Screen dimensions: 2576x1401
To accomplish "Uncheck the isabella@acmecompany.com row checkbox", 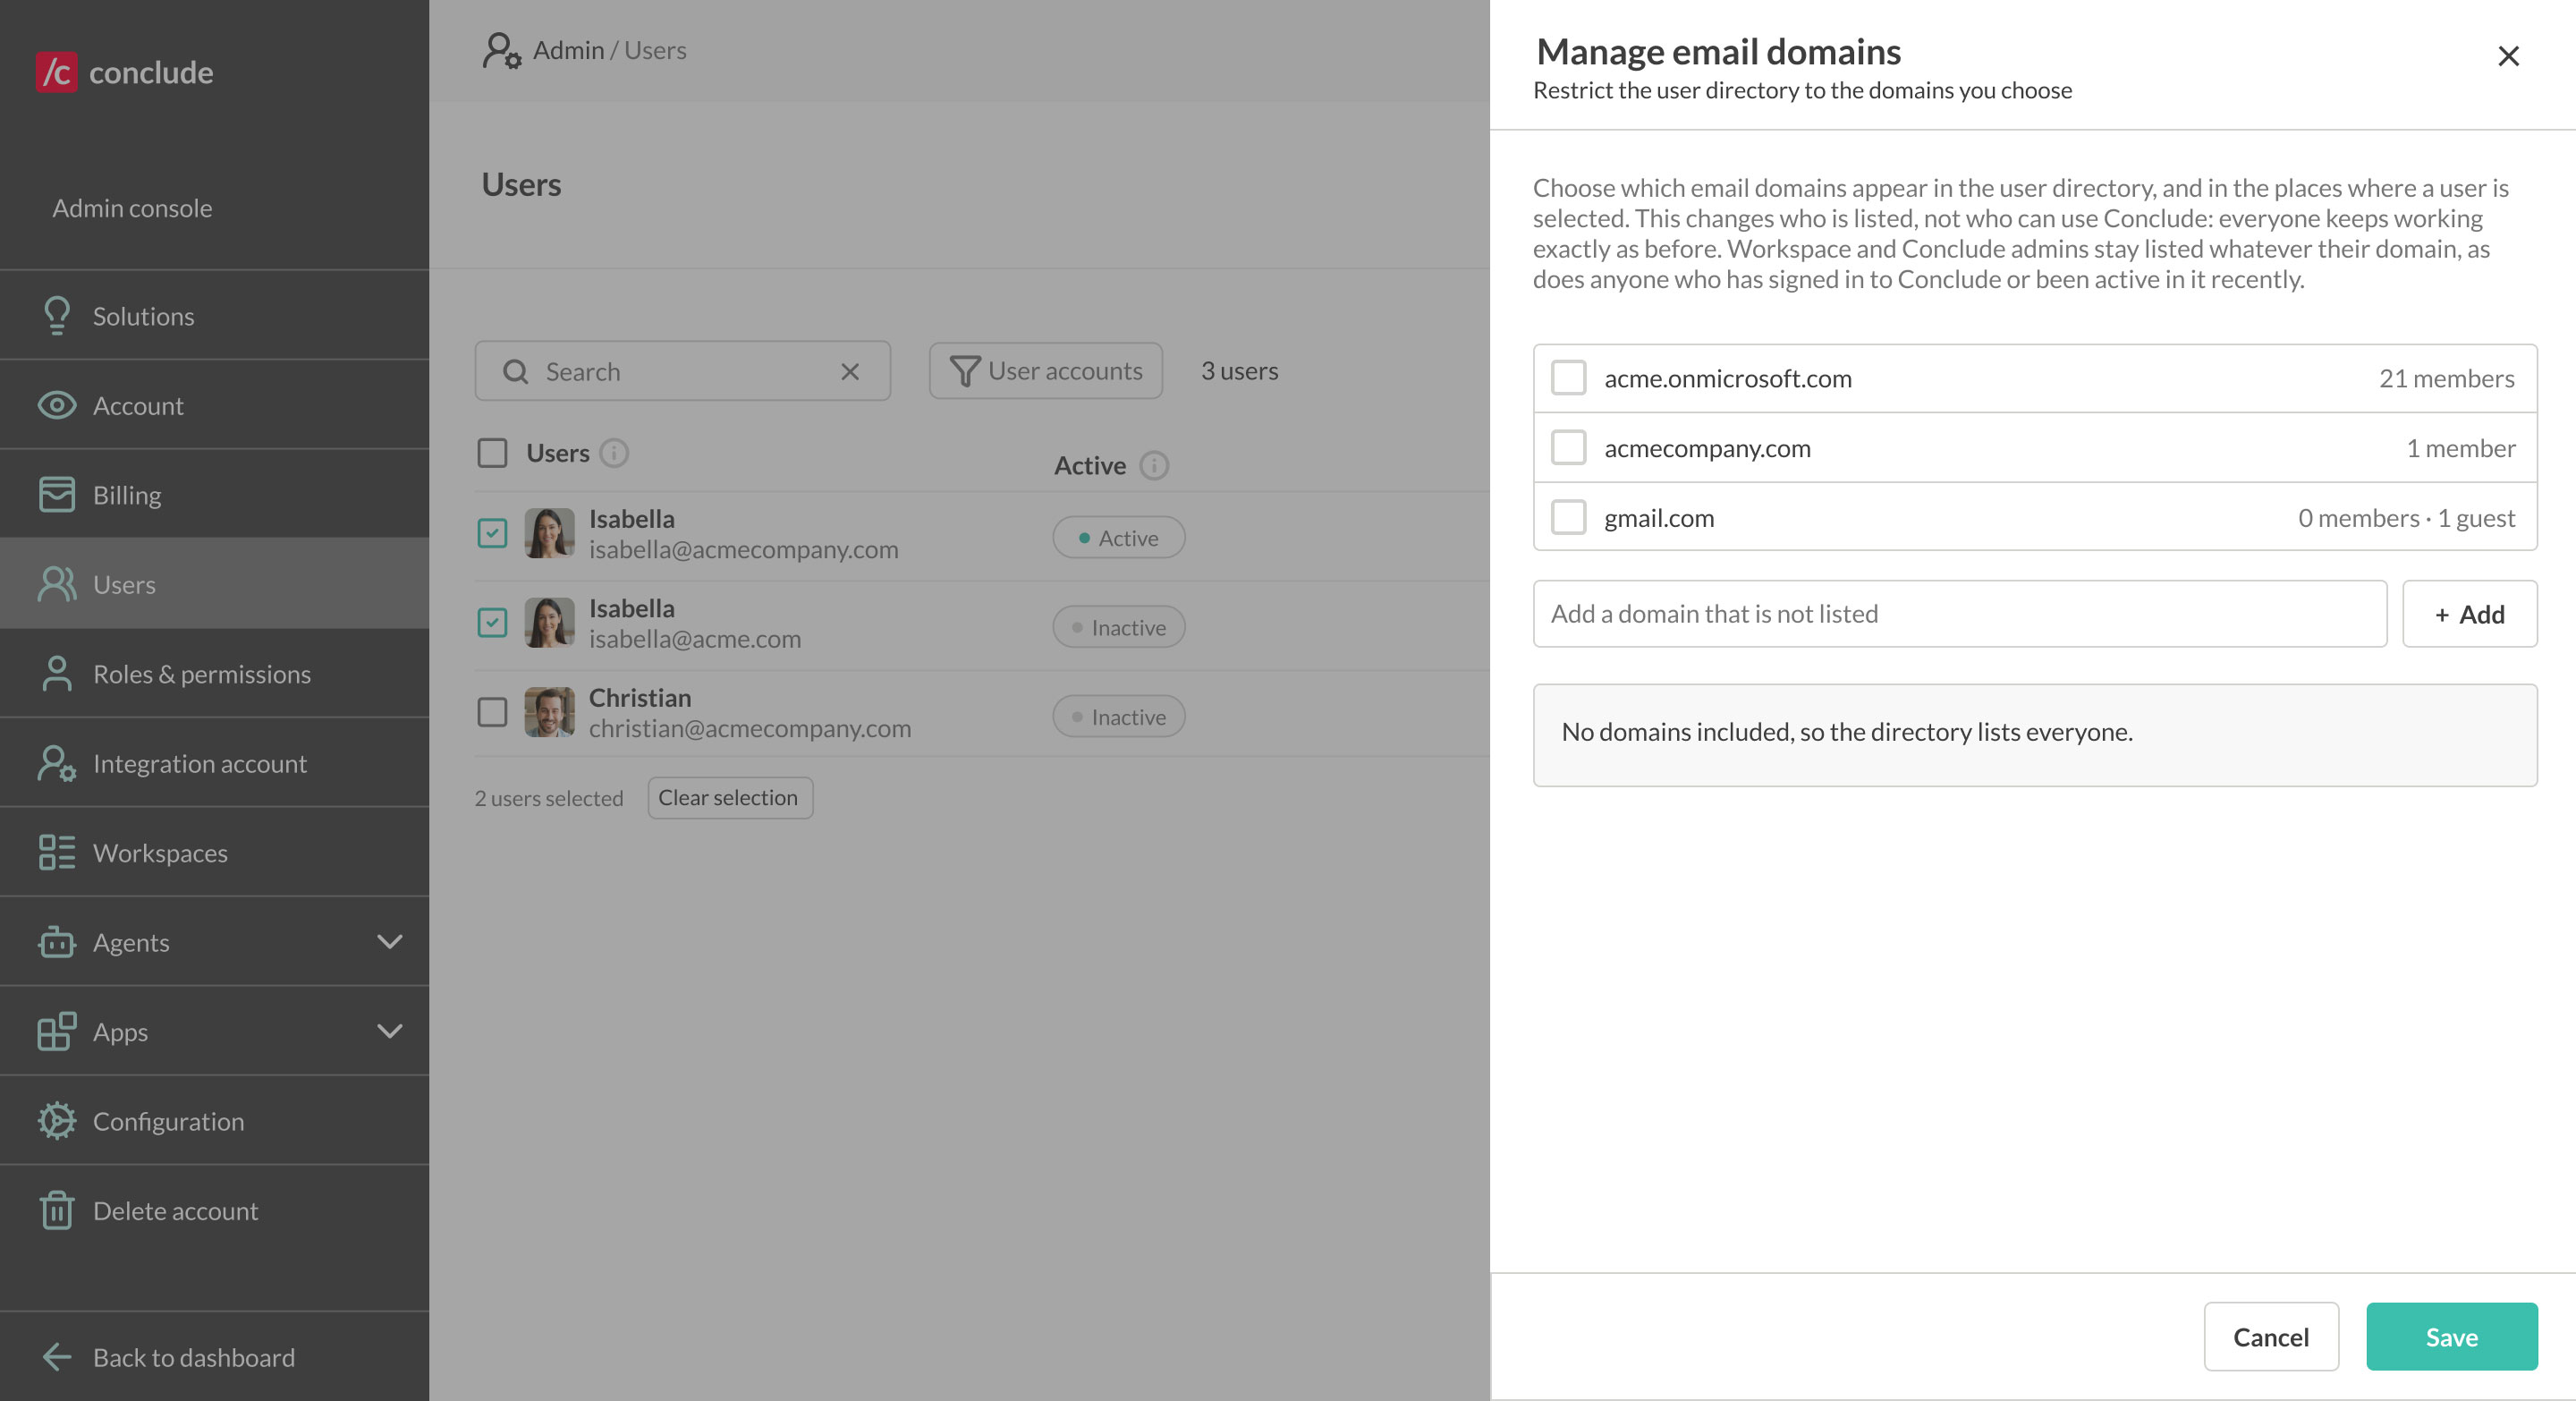I will click(492, 533).
